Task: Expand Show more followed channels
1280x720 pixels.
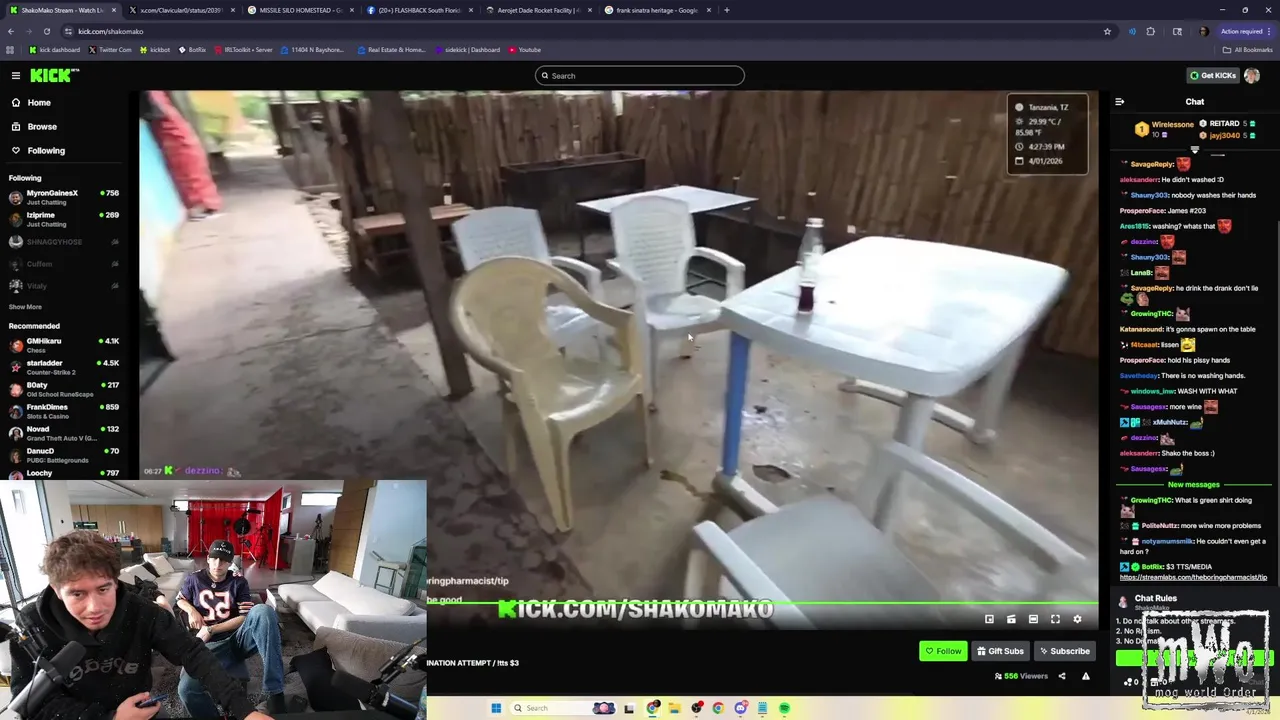Action: point(25,307)
